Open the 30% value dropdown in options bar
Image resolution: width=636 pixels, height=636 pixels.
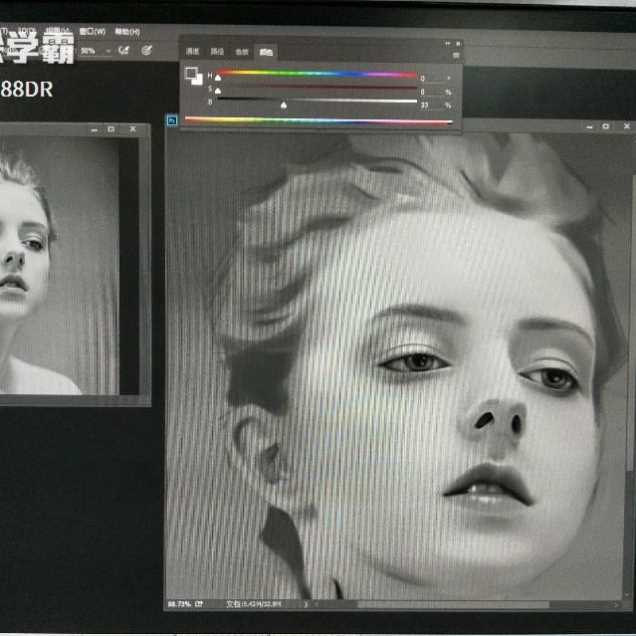96,51
